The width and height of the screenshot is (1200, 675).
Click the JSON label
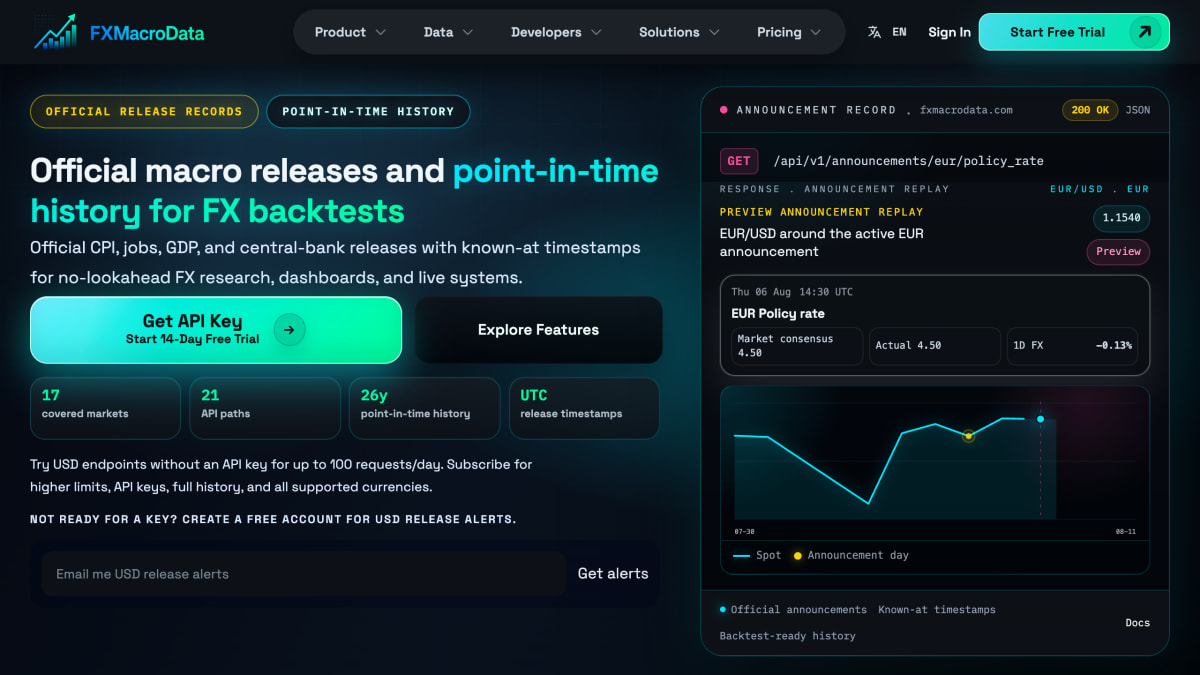[x=1138, y=110]
